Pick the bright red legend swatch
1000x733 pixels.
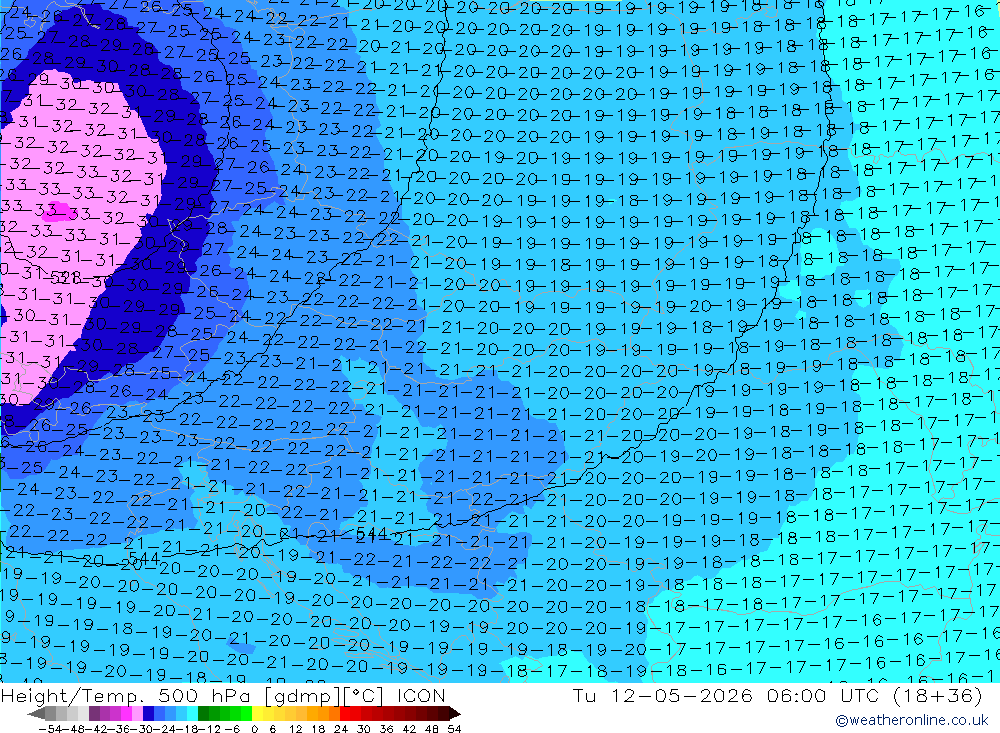tap(345, 713)
